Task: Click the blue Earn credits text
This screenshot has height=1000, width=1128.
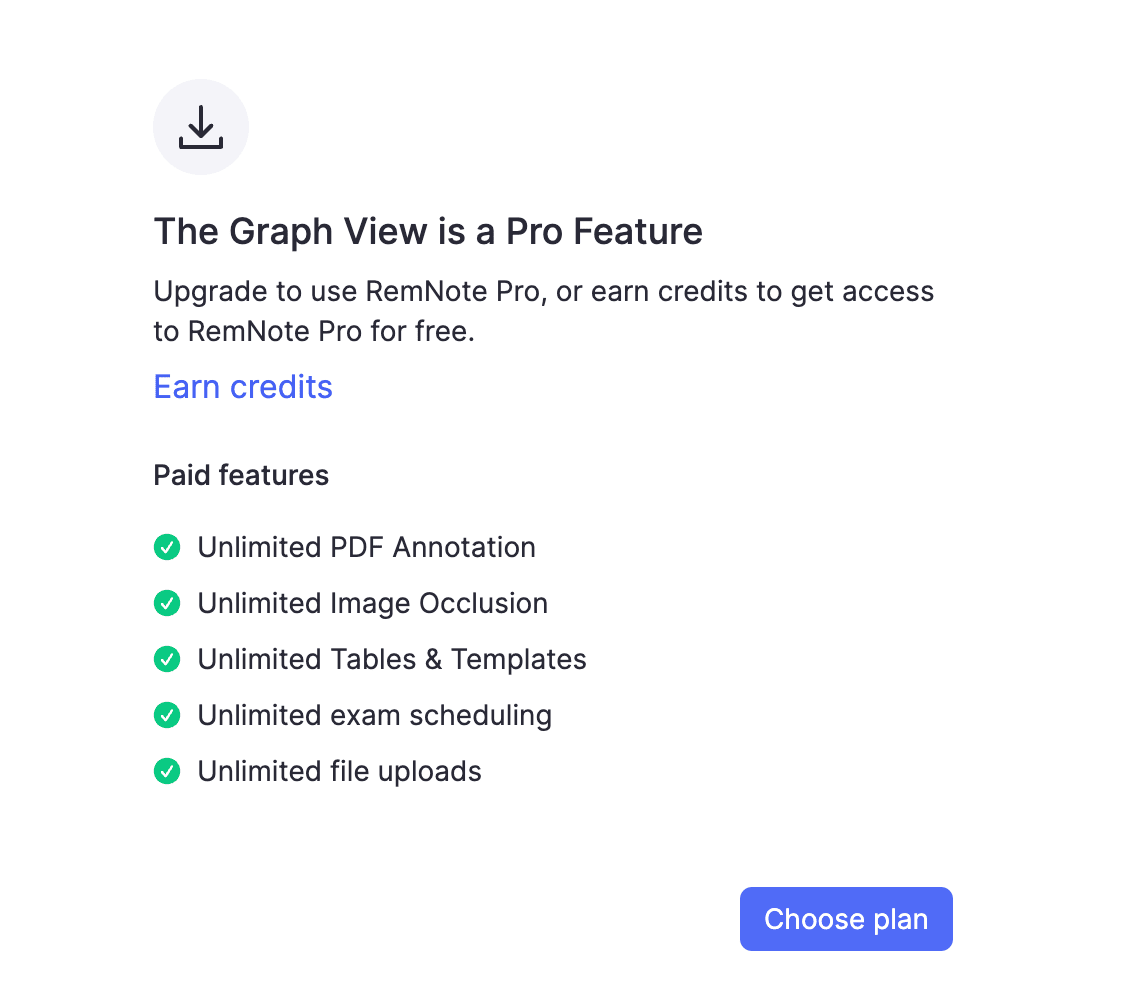Action: pyautogui.click(x=243, y=387)
